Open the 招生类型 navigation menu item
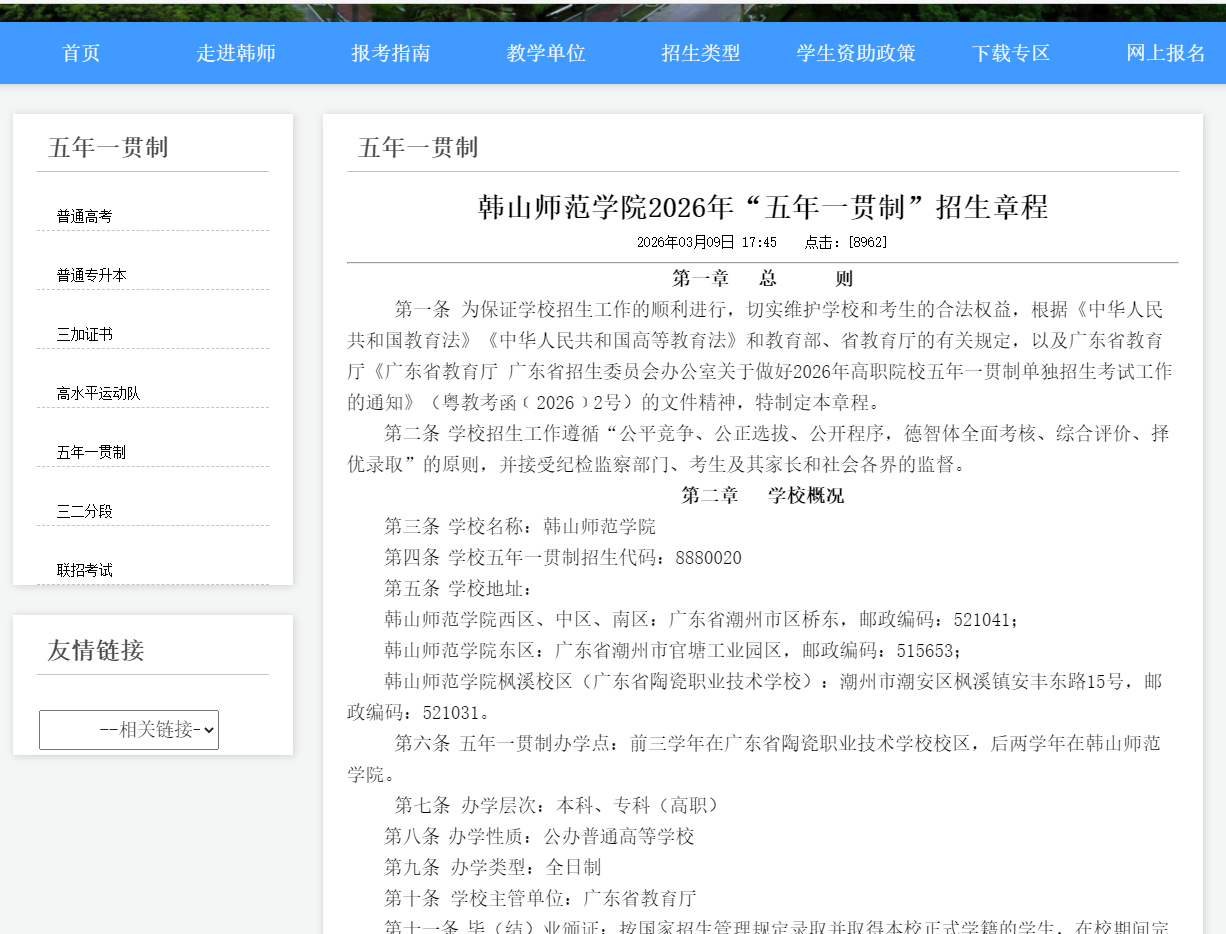Image resolution: width=1226 pixels, height=934 pixels. tap(700, 54)
